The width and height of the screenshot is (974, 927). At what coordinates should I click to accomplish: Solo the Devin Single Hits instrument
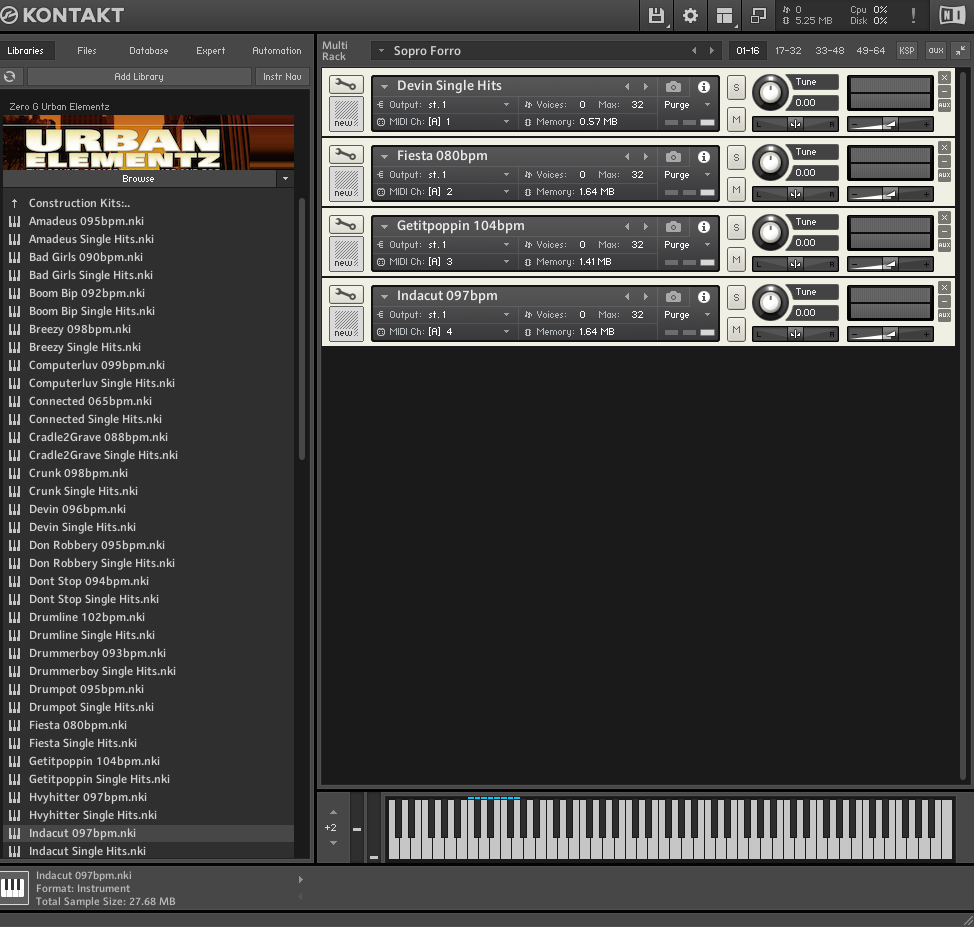(736, 88)
